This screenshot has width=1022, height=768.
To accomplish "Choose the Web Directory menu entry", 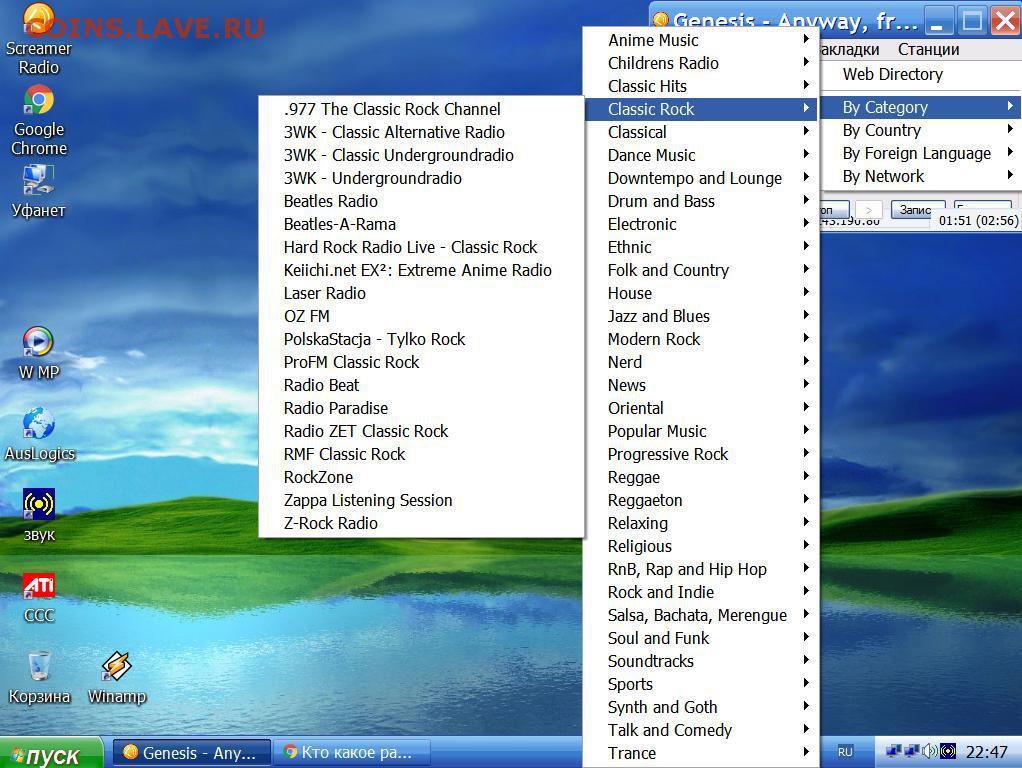I will pos(918,74).
